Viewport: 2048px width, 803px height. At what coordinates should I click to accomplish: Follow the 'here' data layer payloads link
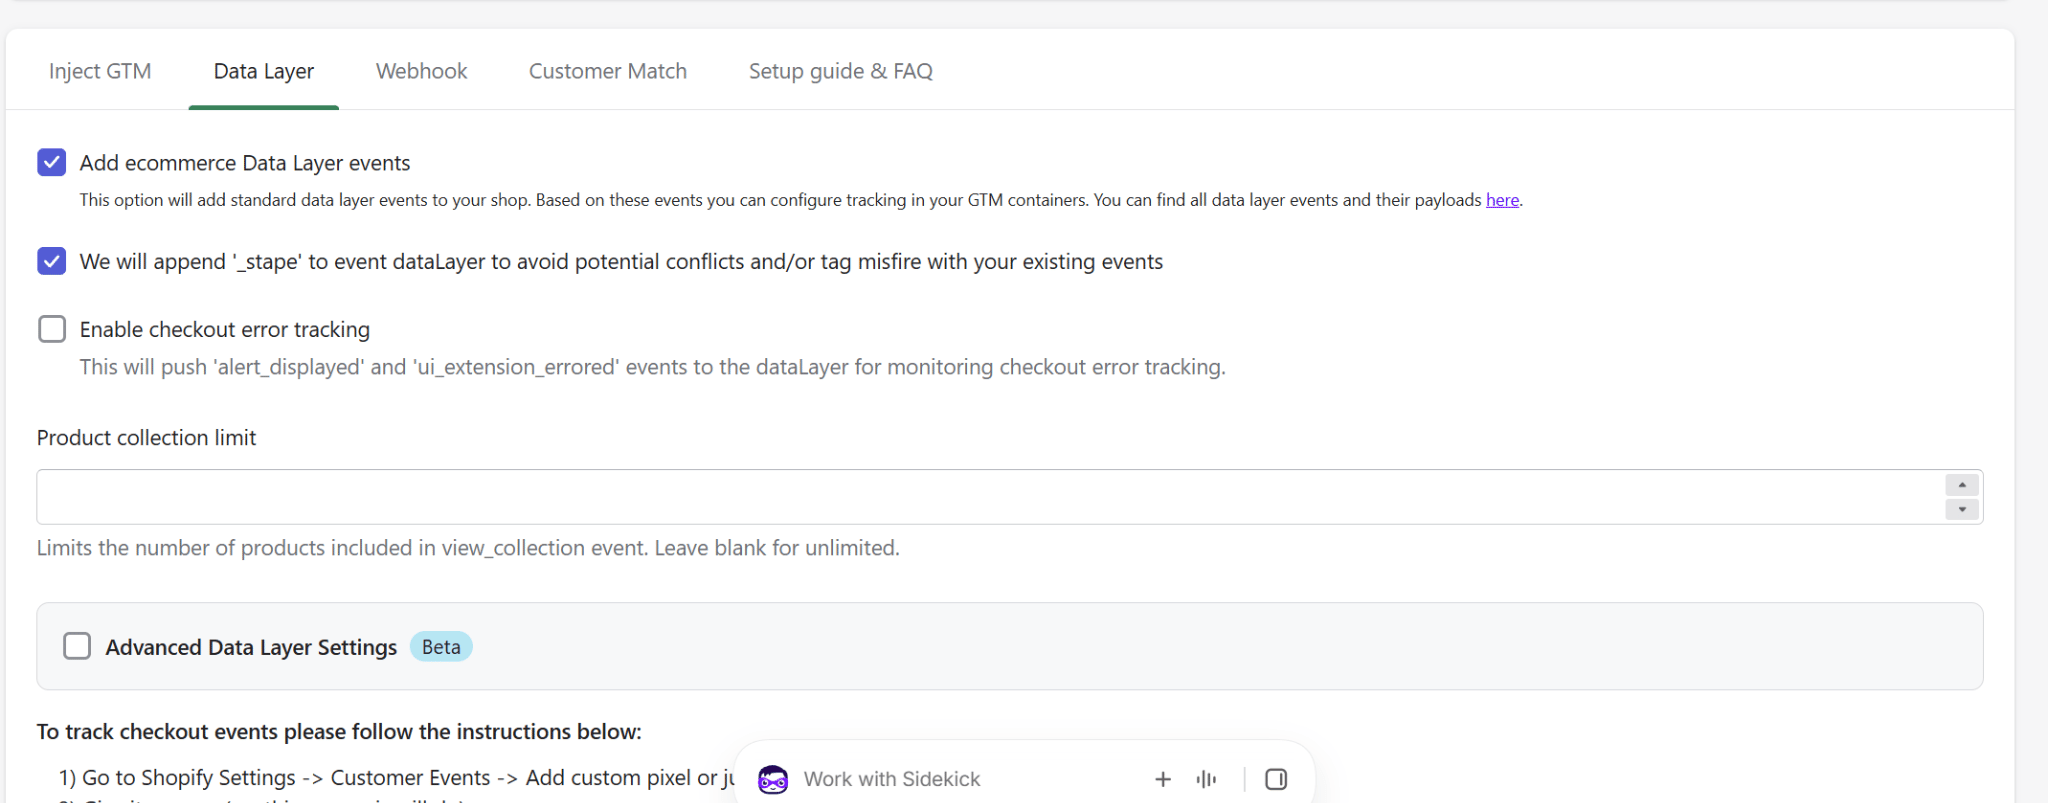point(1502,200)
